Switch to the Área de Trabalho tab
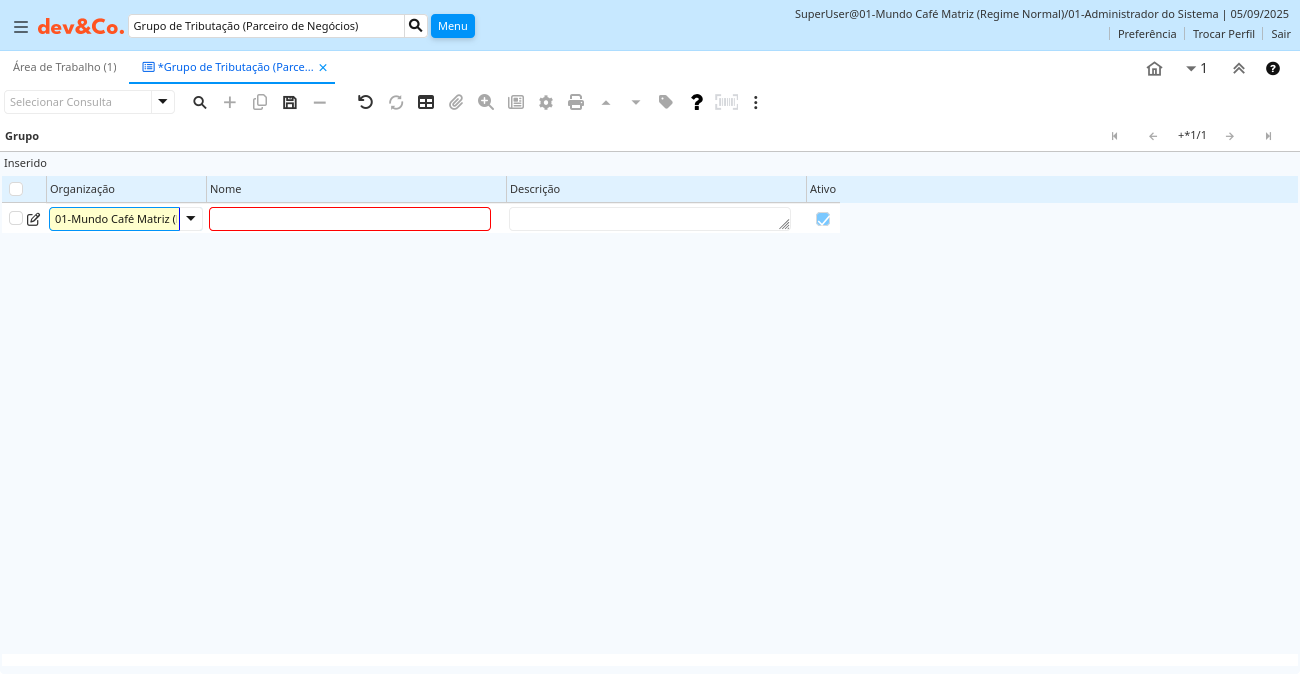This screenshot has width=1300, height=674. coord(65,67)
